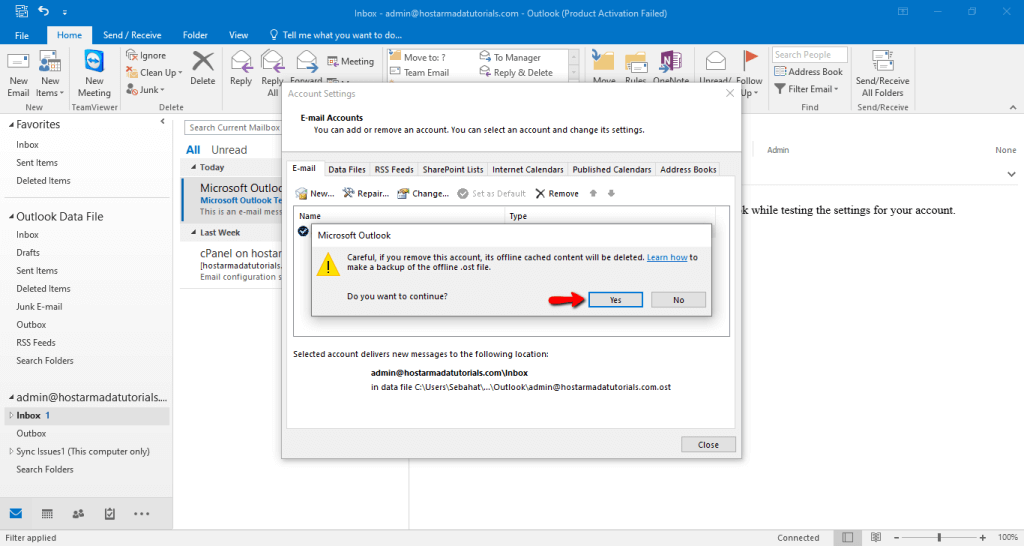Click Remove in Account Settings toolbar

pyautogui.click(x=557, y=193)
